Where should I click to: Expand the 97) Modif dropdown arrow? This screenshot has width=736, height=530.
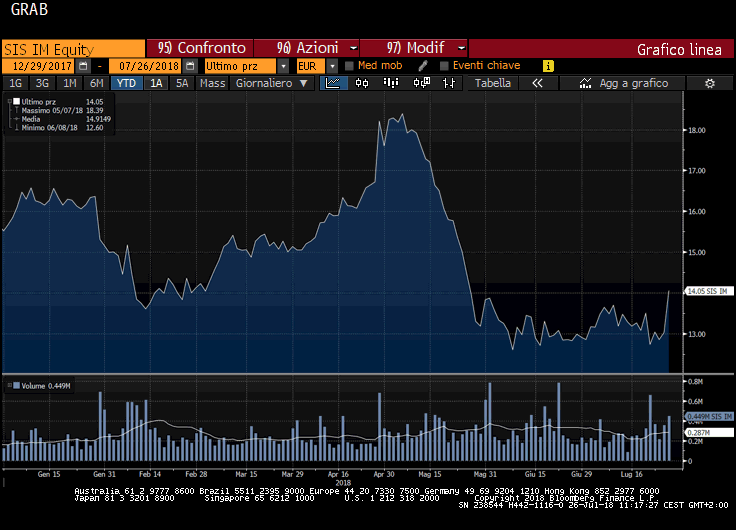[461, 48]
